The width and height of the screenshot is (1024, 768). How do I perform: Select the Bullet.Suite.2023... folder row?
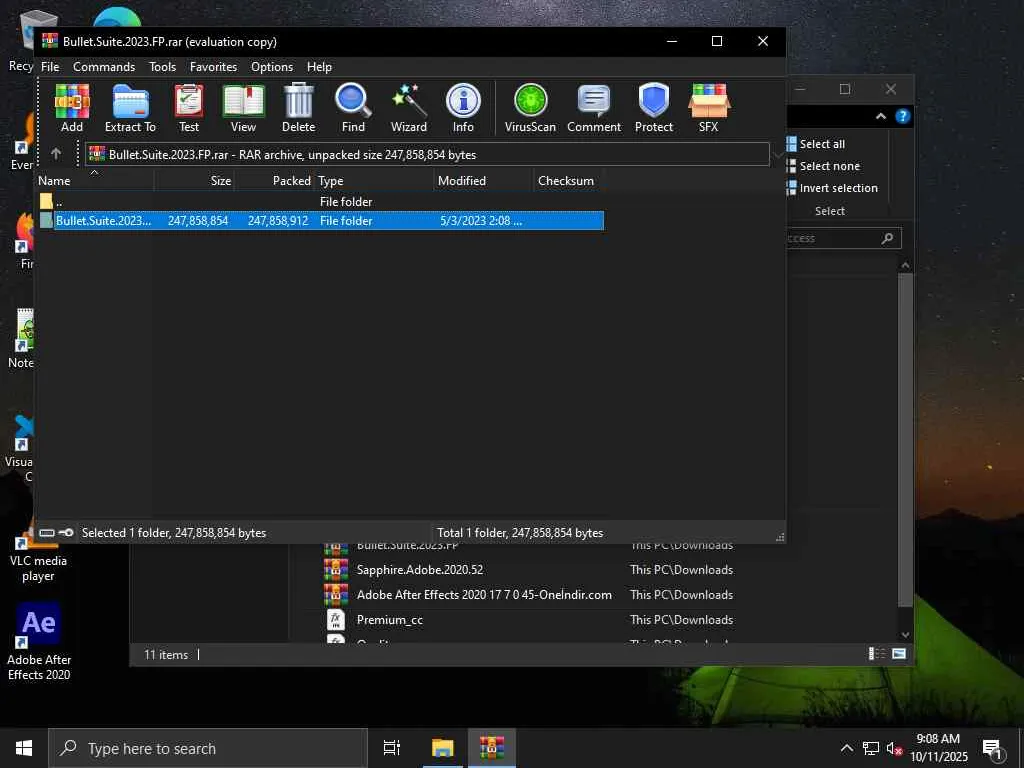point(320,221)
